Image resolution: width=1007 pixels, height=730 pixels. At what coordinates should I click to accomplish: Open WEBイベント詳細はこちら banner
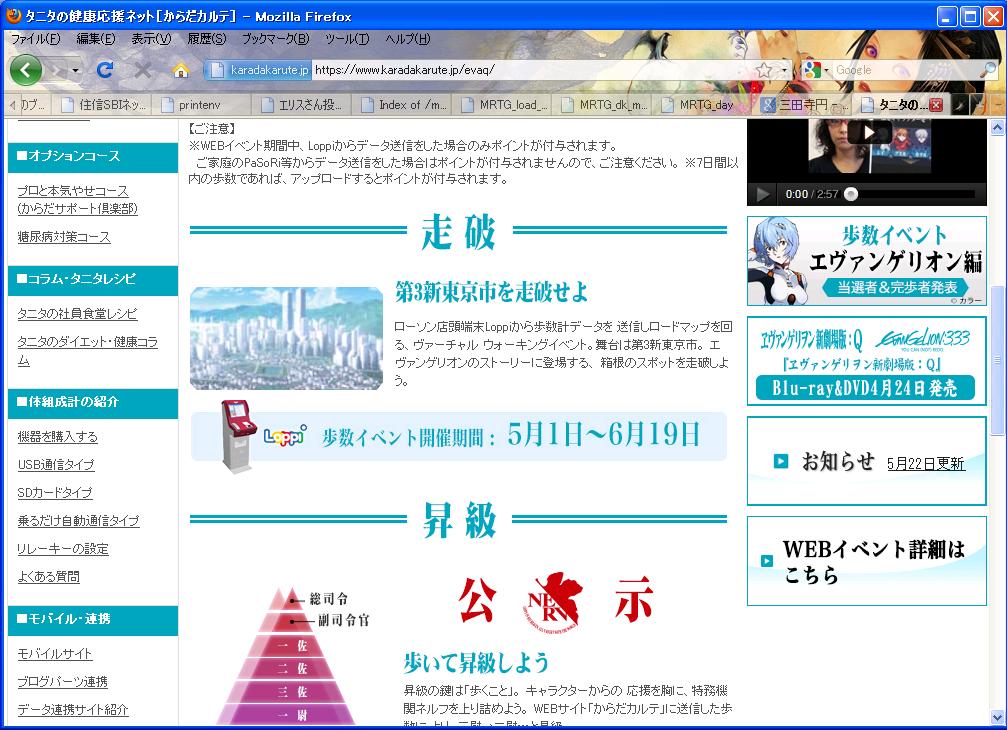click(x=866, y=561)
